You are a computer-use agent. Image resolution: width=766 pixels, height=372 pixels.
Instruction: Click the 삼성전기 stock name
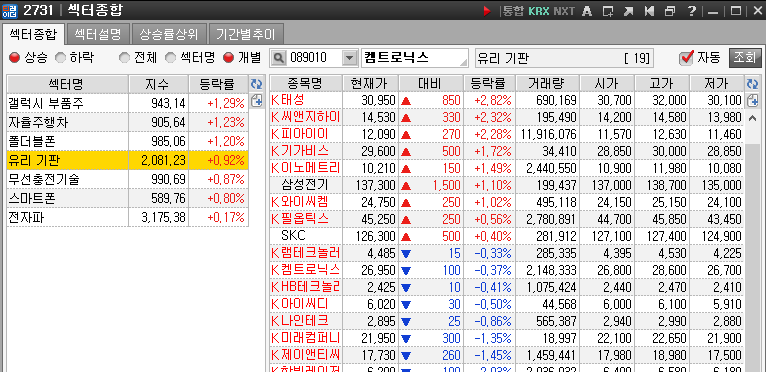305,185
